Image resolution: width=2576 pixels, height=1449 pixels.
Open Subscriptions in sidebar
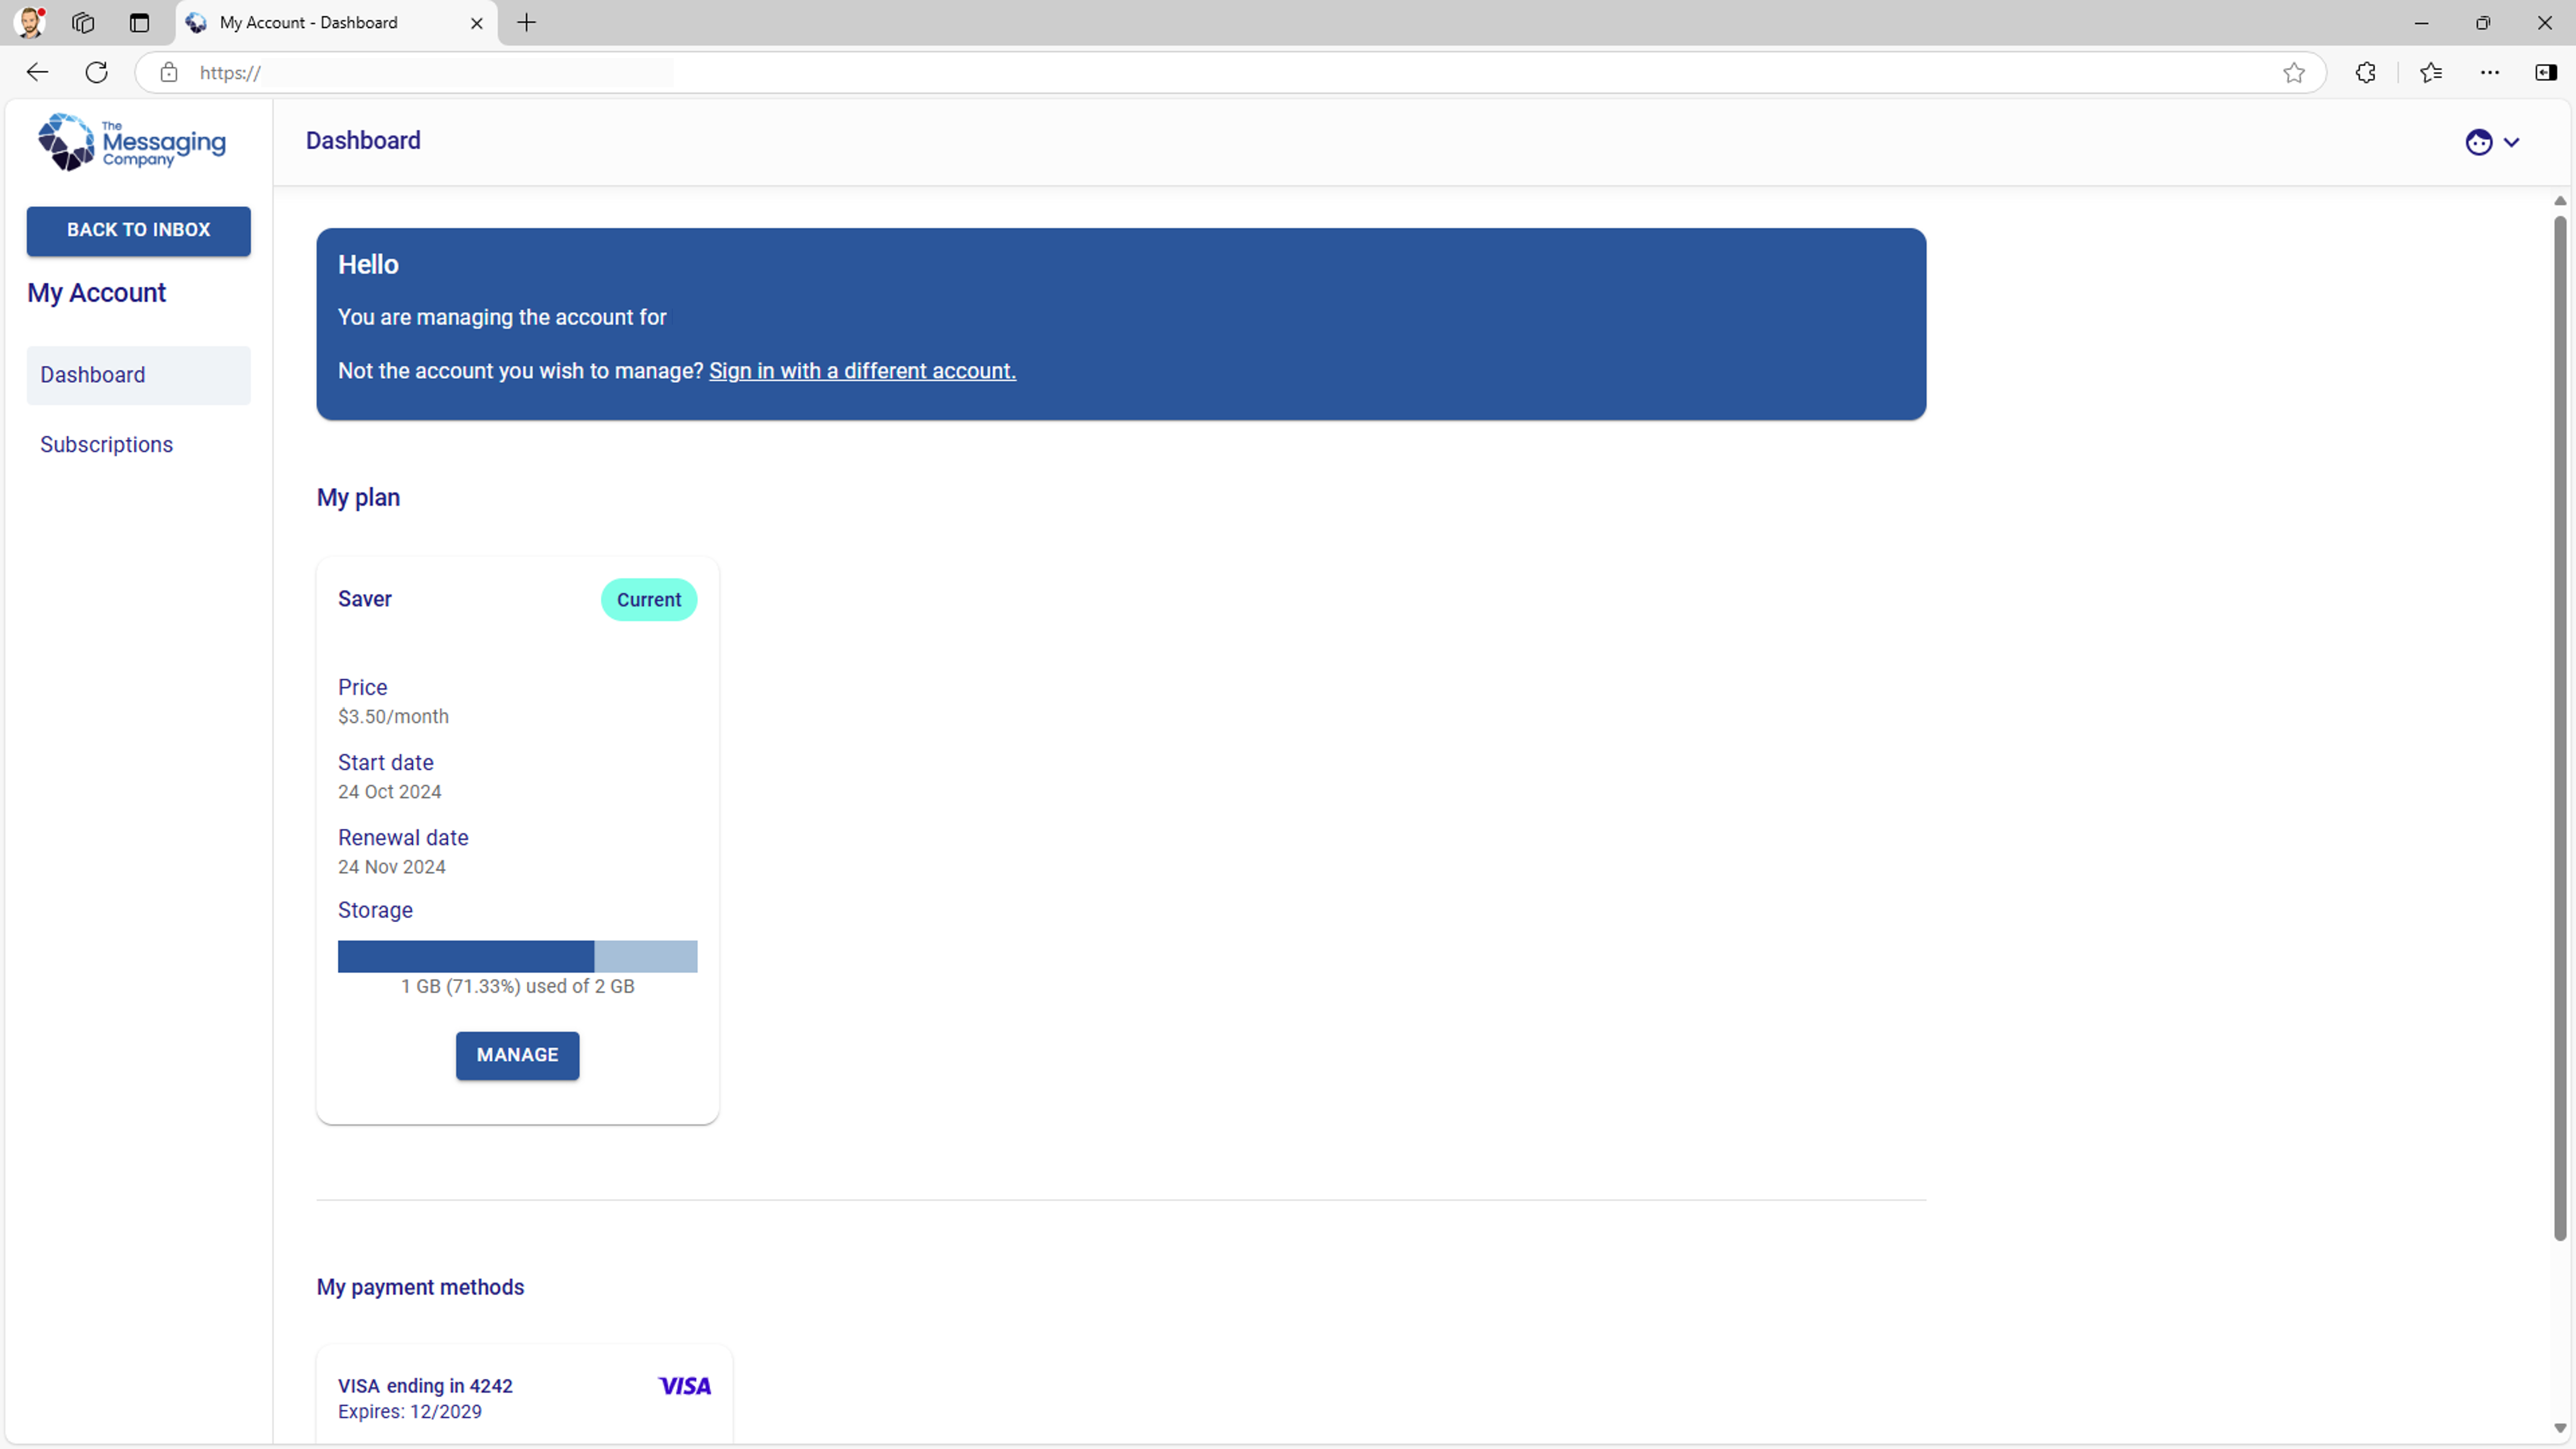coord(139,445)
